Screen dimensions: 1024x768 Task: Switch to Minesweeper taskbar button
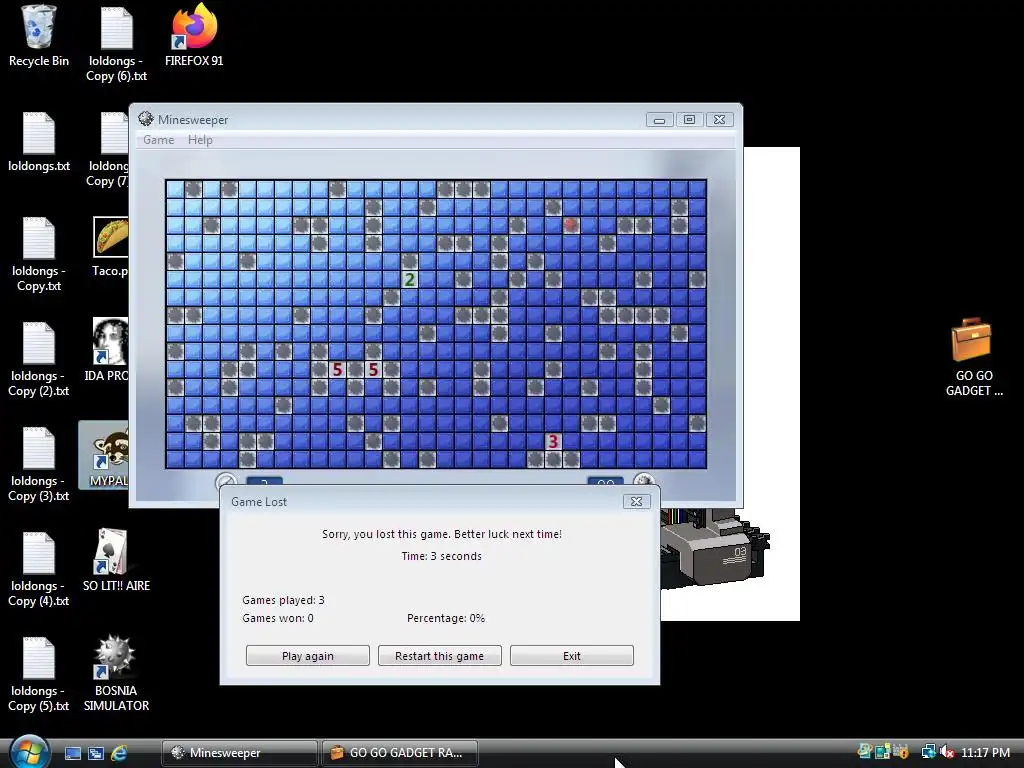[239, 753]
